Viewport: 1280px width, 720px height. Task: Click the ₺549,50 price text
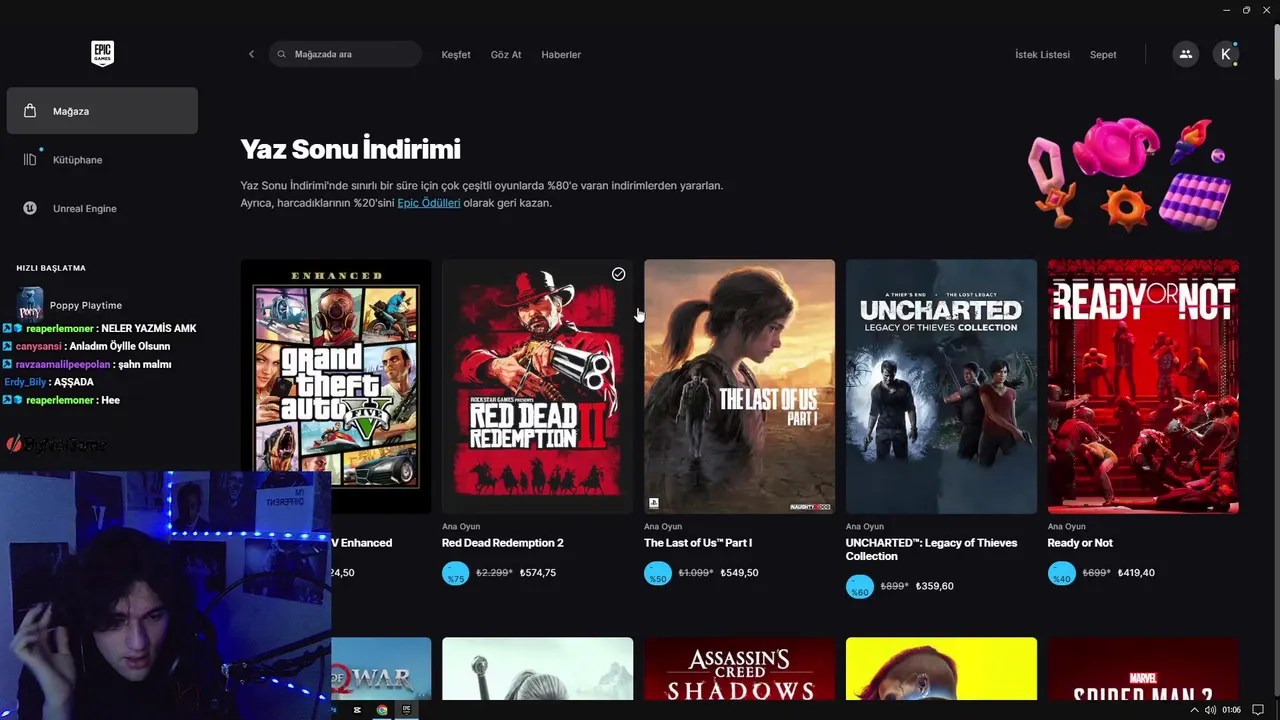(x=739, y=573)
